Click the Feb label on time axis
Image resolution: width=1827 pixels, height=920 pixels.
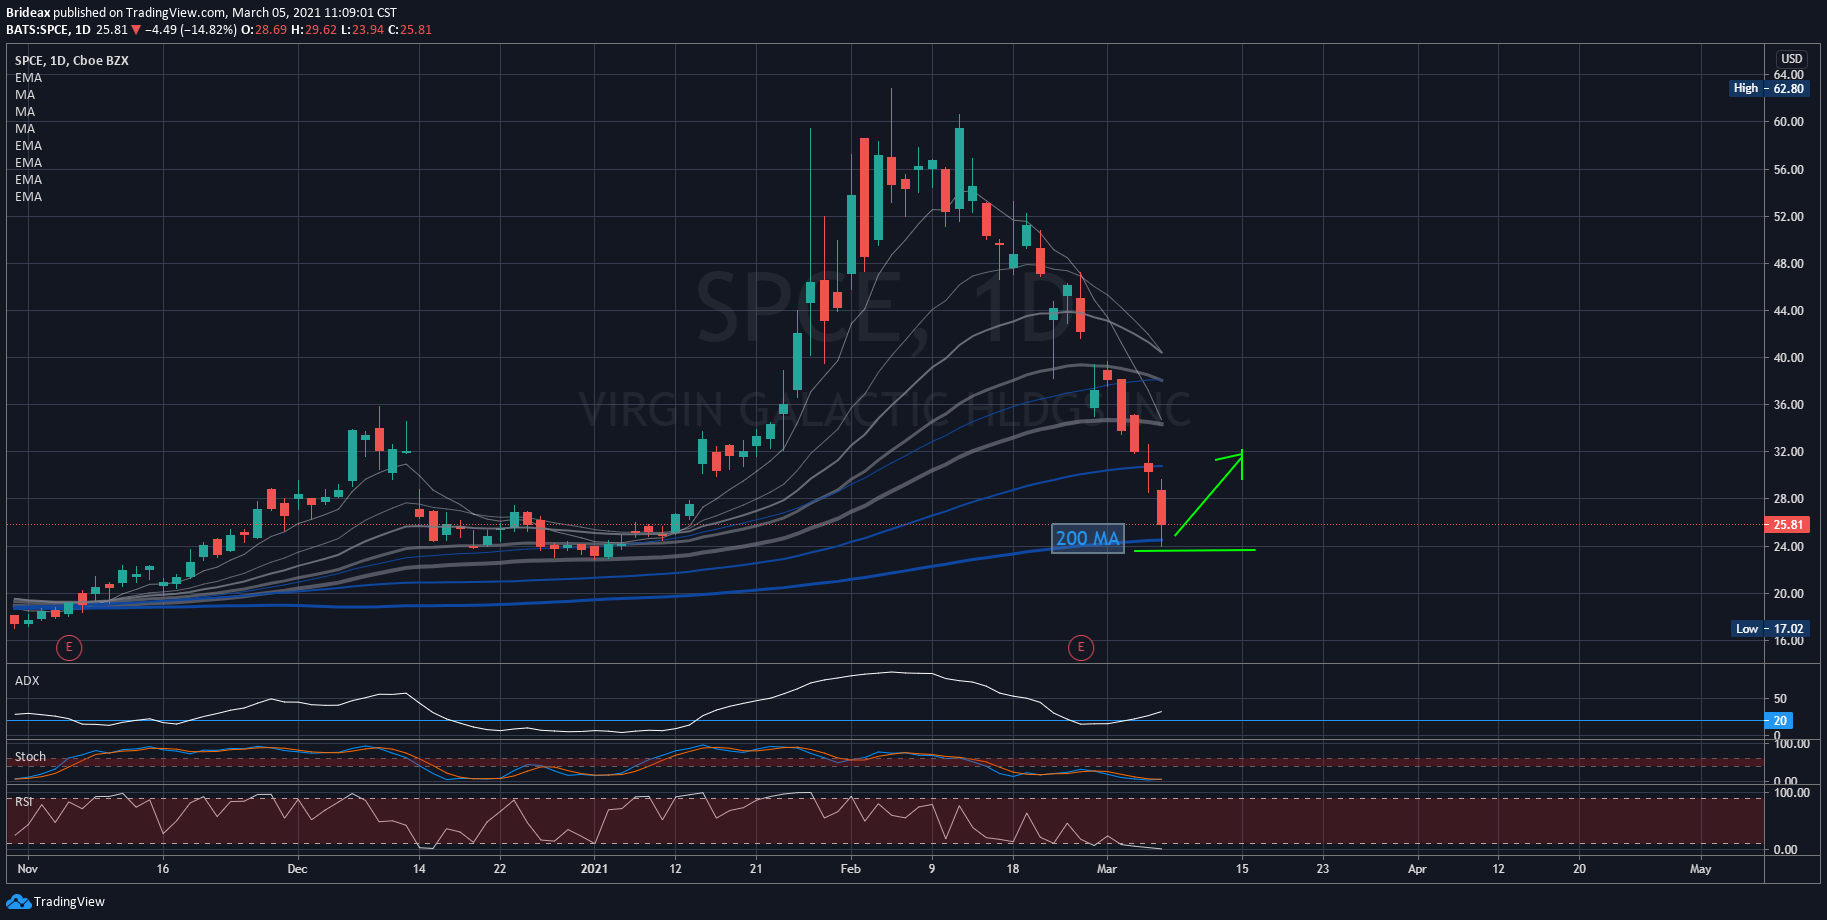[851, 869]
